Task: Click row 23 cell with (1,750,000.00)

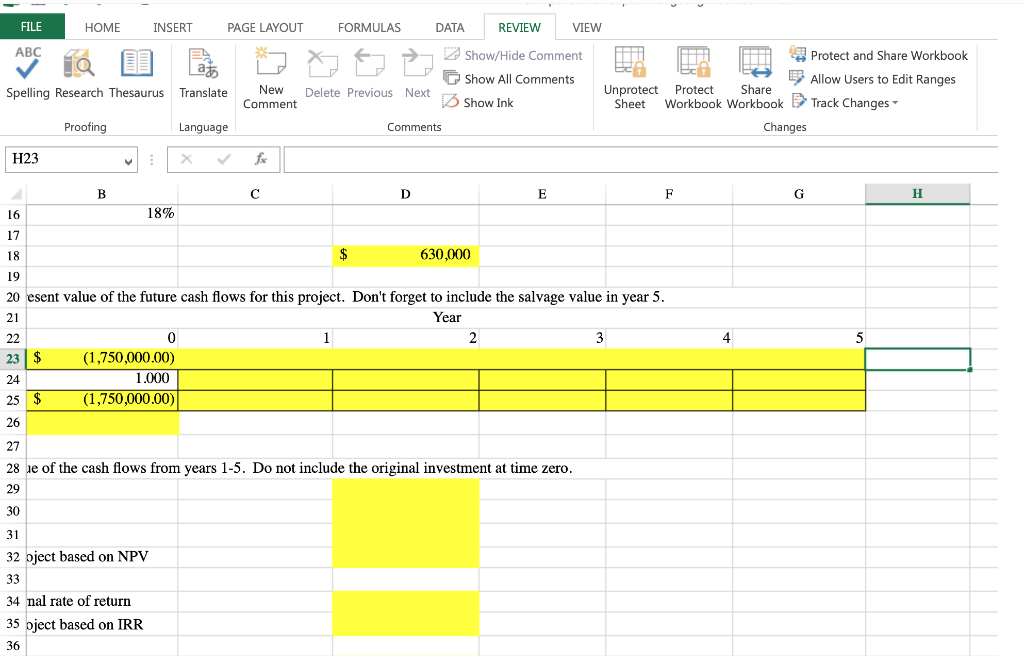Action: tap(103, 358)
